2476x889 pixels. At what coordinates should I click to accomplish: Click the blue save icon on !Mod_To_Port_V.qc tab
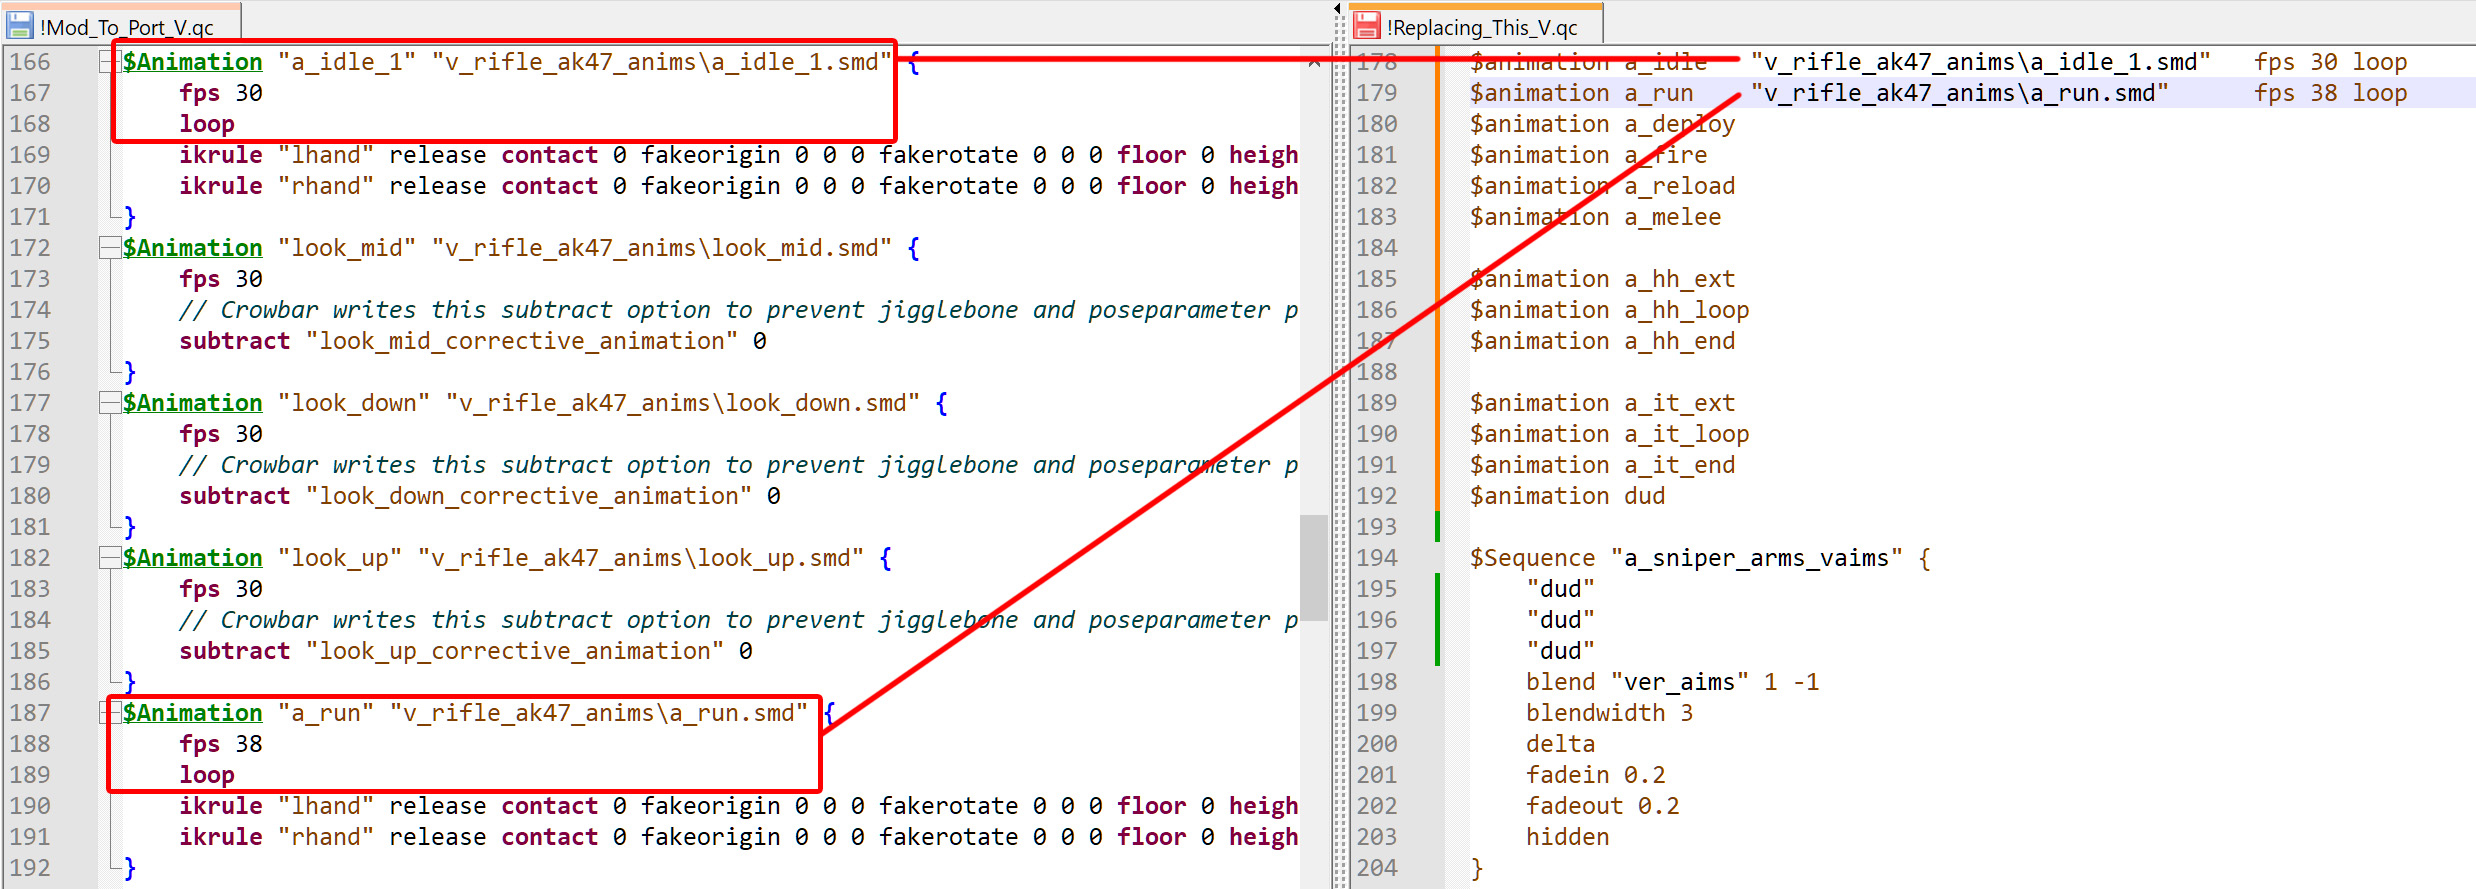(x=20, y=25)
